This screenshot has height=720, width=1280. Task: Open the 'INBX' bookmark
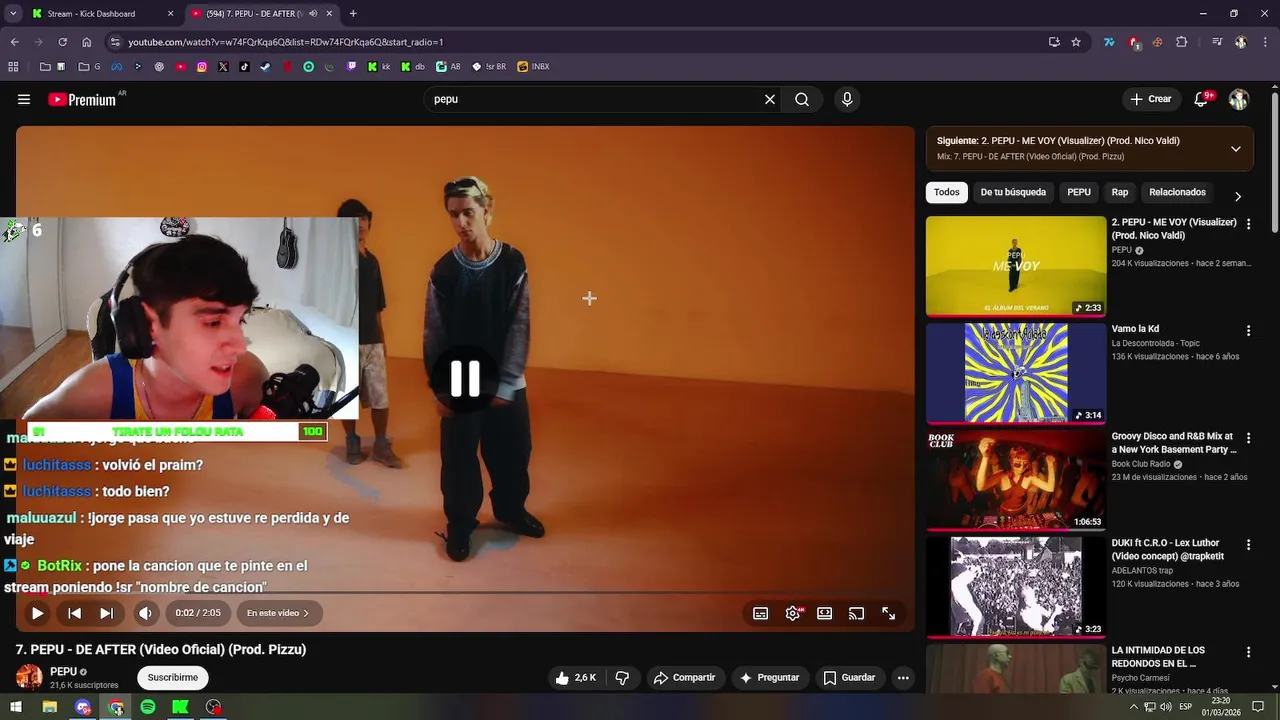(534, 67)
